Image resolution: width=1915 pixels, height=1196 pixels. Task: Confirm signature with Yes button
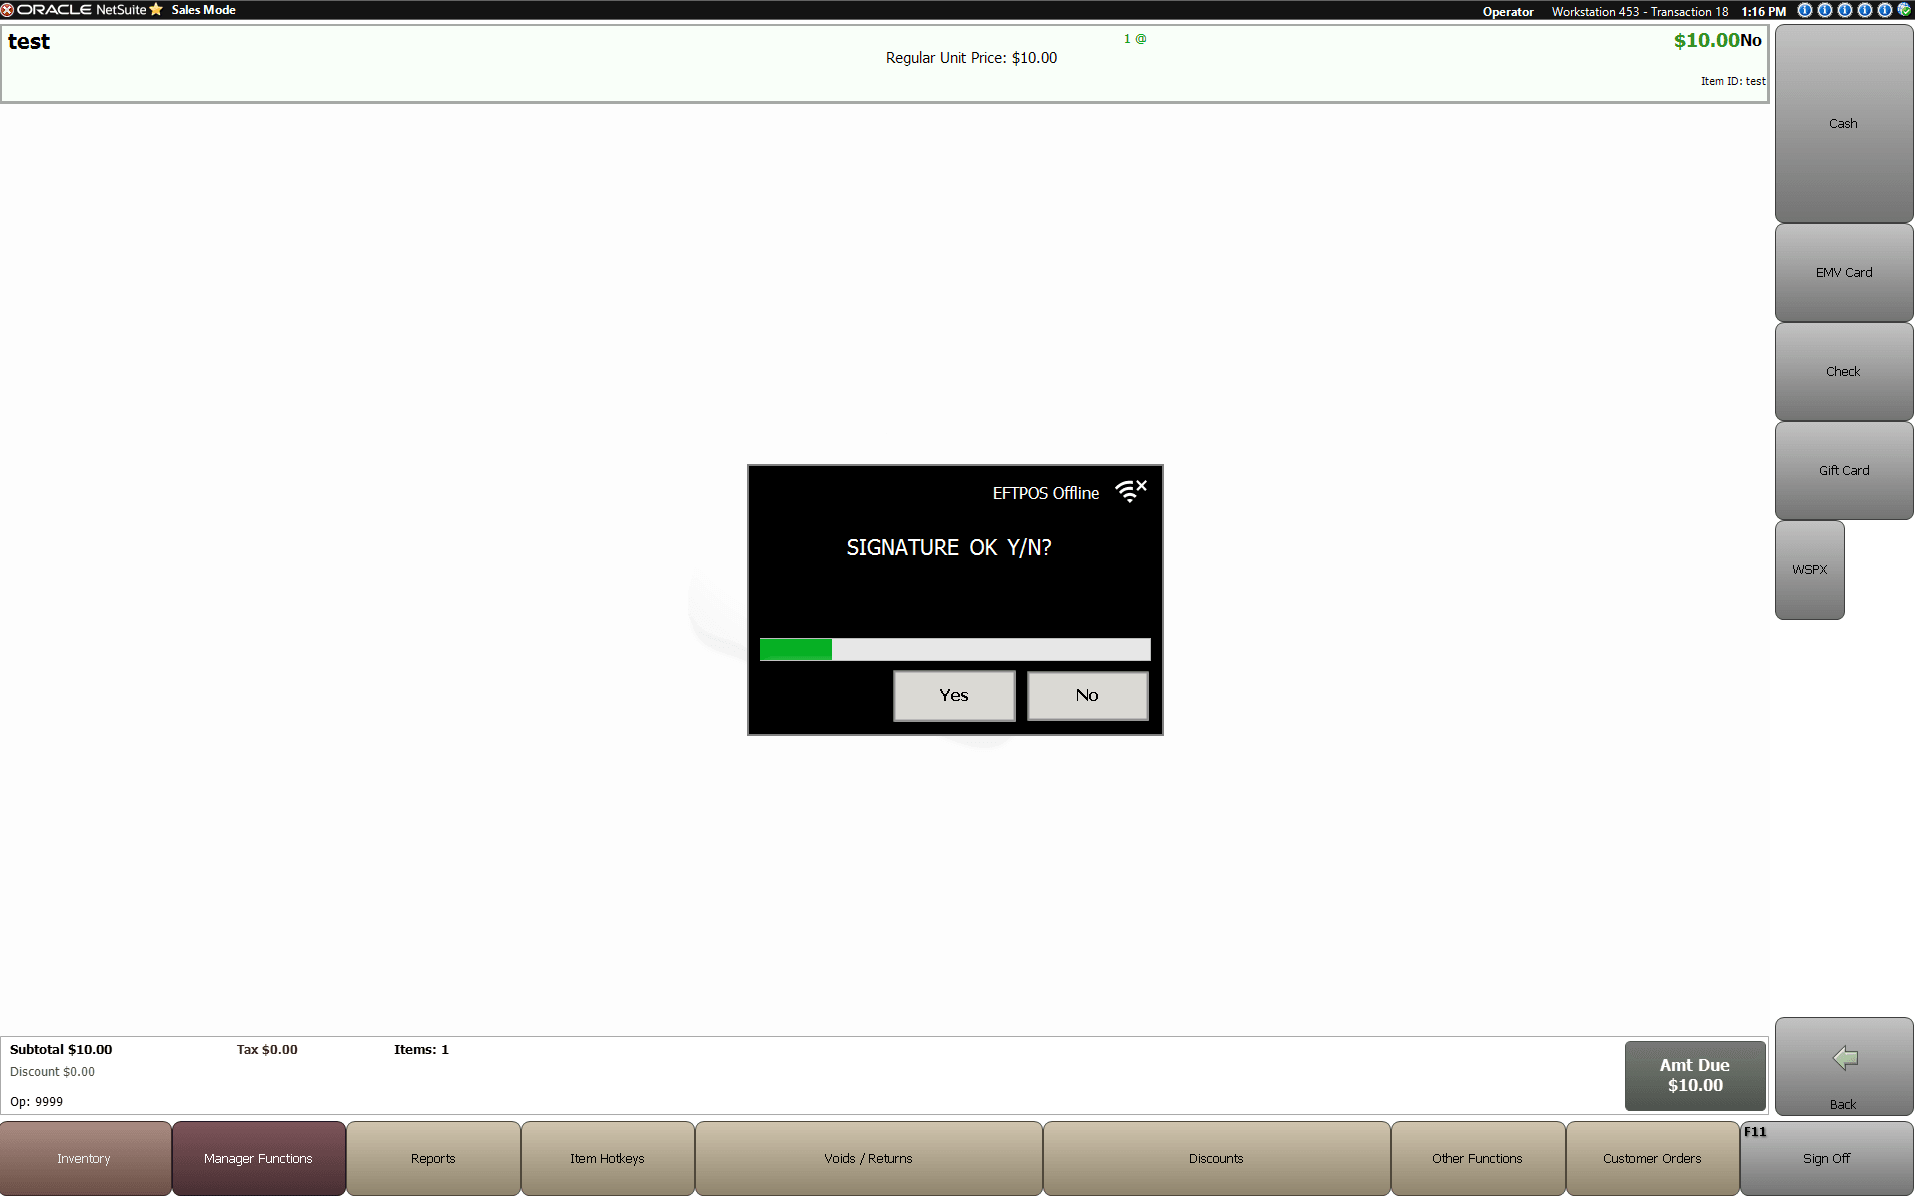(954, 695)
